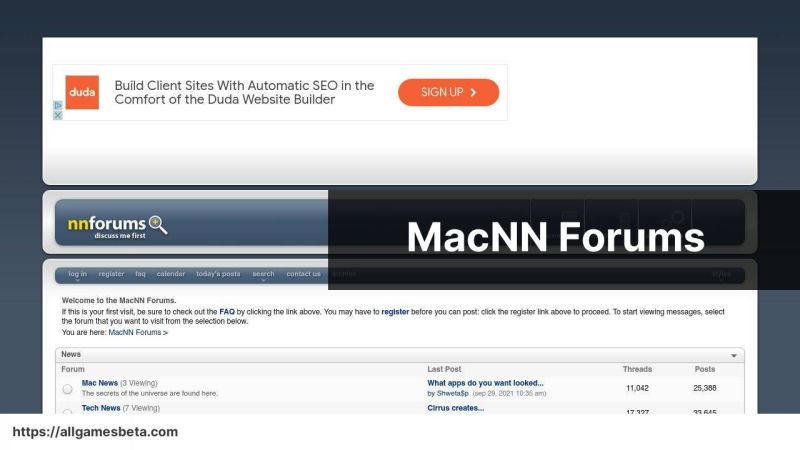Open today's posts in nav bar
This screenshot has height=450, width=800.
click(x=218, y=274)
